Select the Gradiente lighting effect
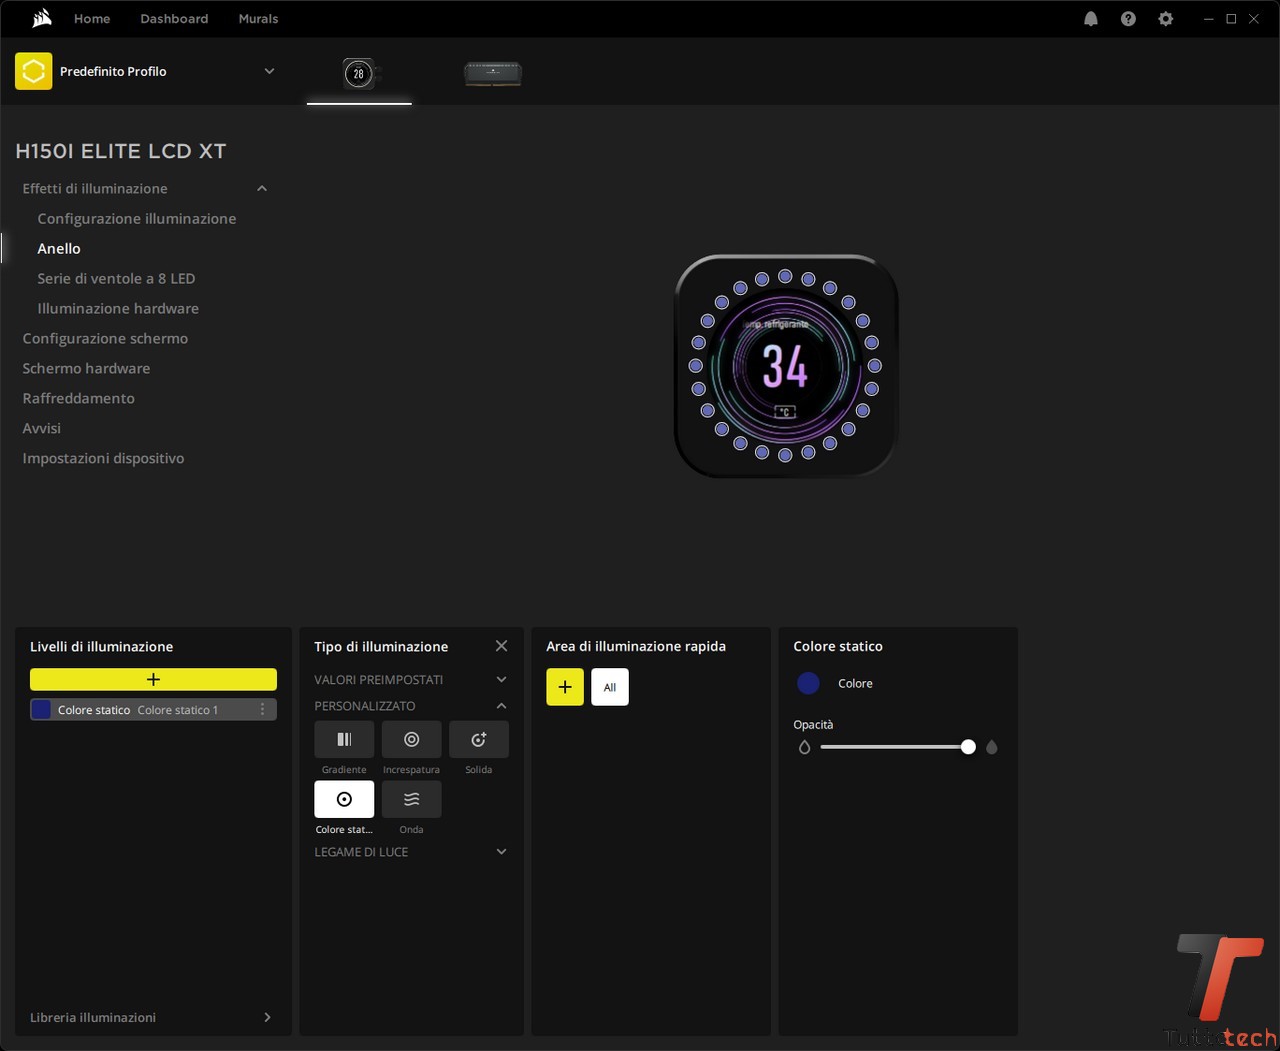This screenshot has width=1280, height=1051. click(344, 740)
